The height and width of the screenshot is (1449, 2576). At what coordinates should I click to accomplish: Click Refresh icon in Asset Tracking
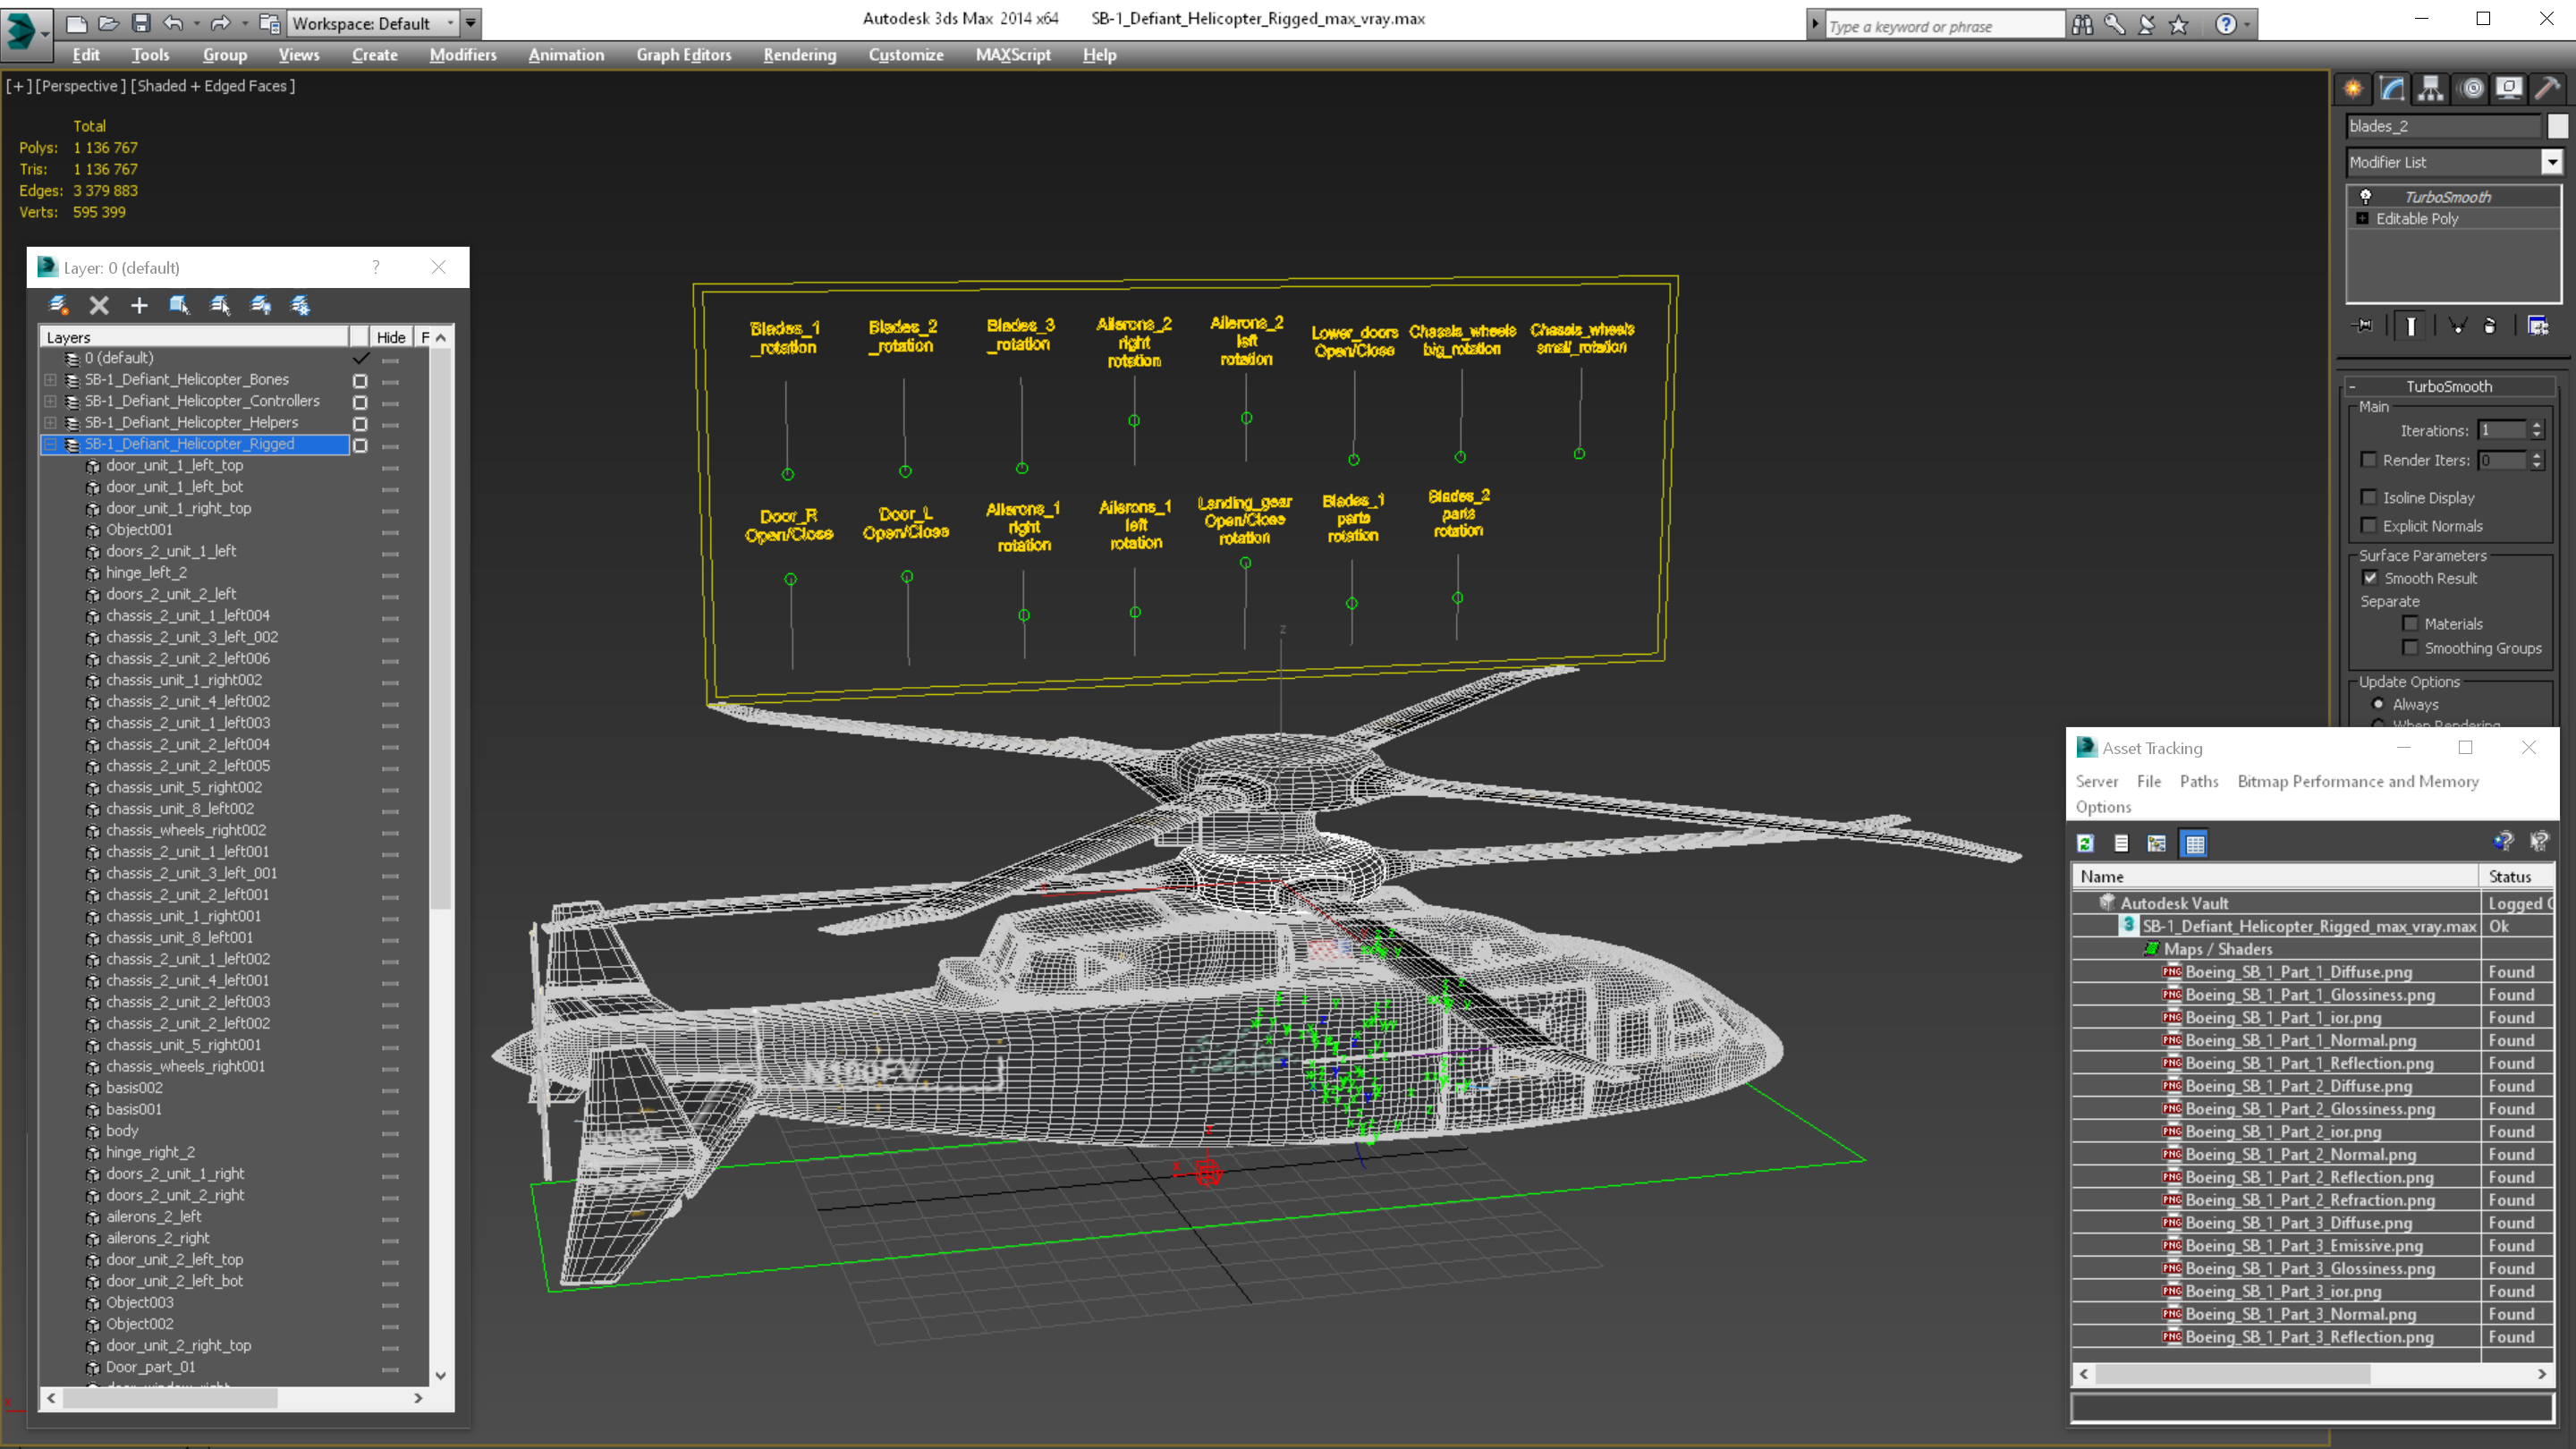(2086, 844)
